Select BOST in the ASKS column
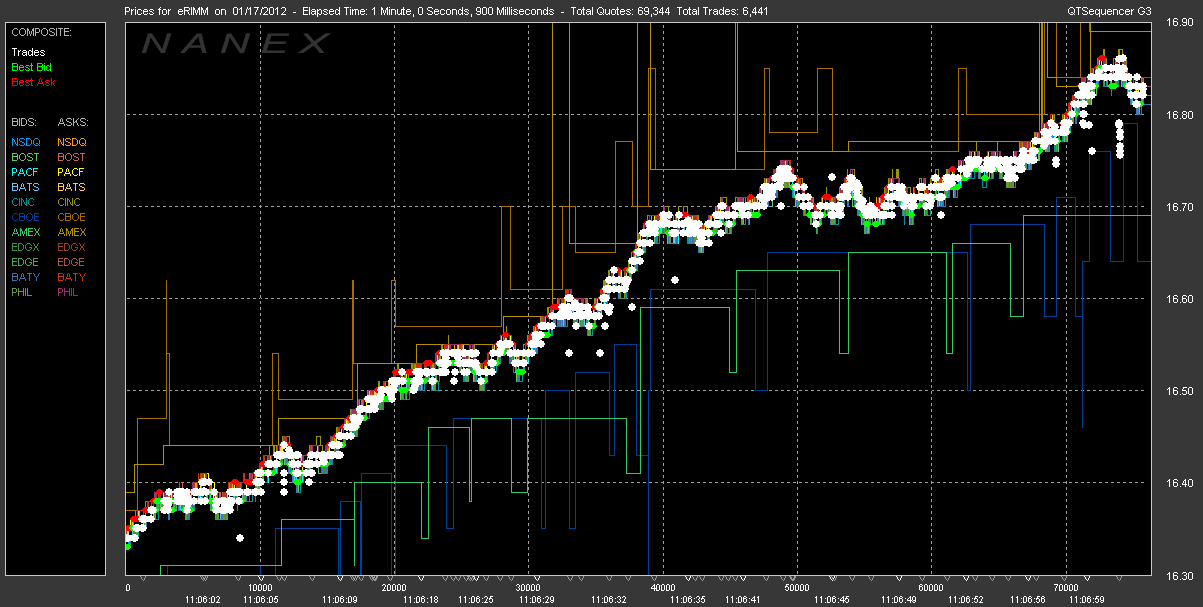Screen dimensions: 1203x607 [x=72, y=157]
